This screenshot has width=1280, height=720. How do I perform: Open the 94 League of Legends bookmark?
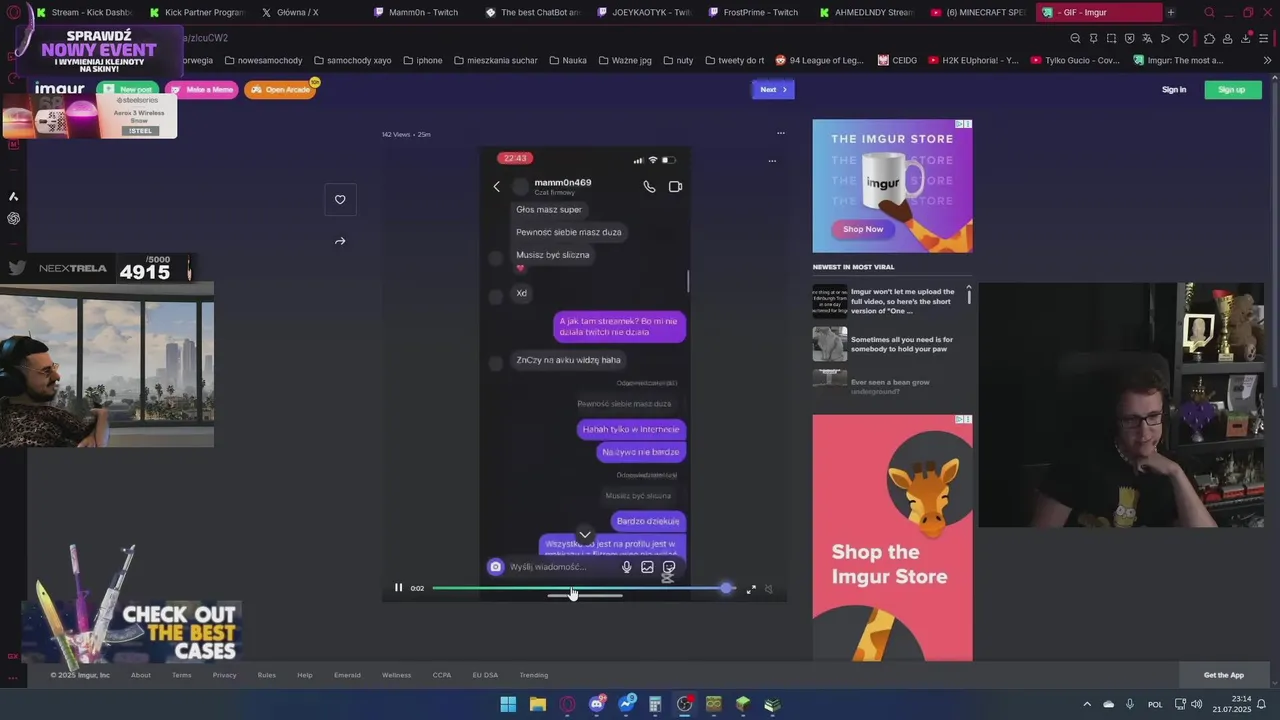coord(820,60)
